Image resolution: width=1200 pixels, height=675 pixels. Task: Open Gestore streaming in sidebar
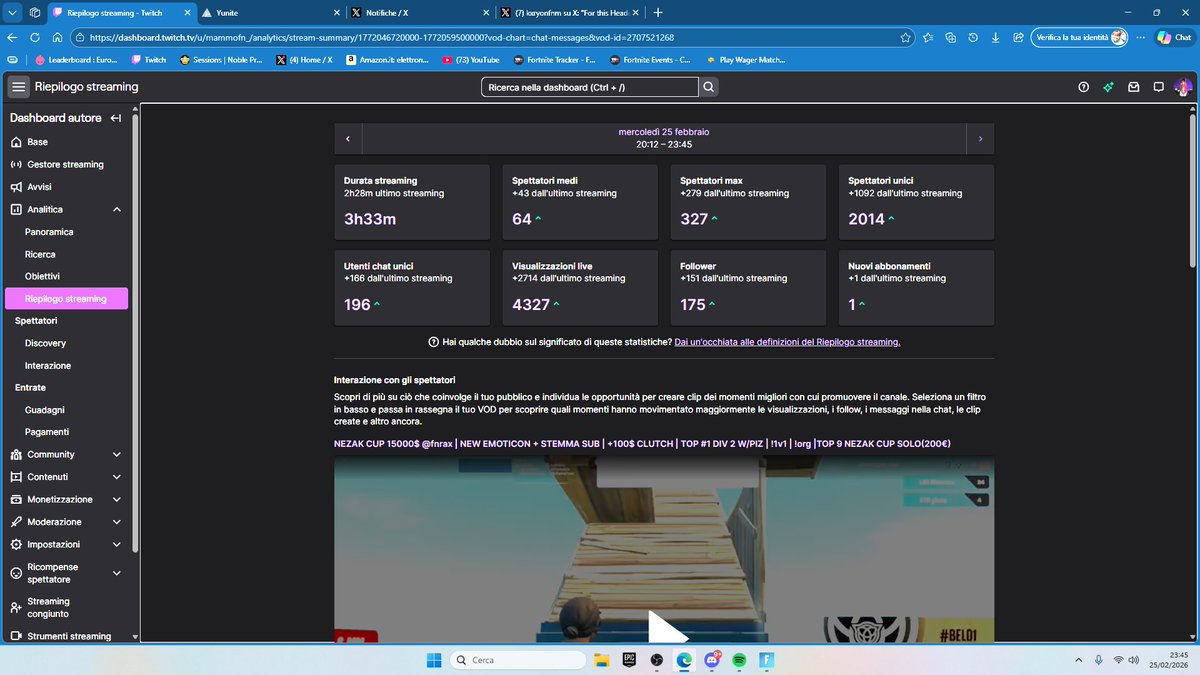[66, 164]
